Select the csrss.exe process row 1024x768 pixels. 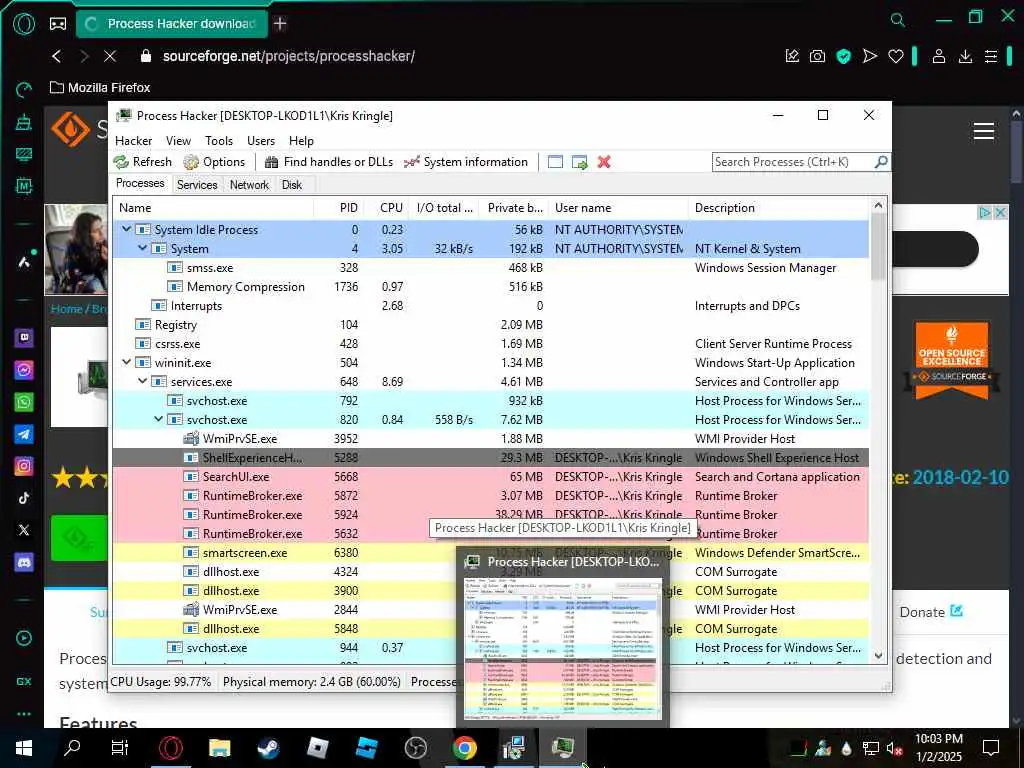490,344
